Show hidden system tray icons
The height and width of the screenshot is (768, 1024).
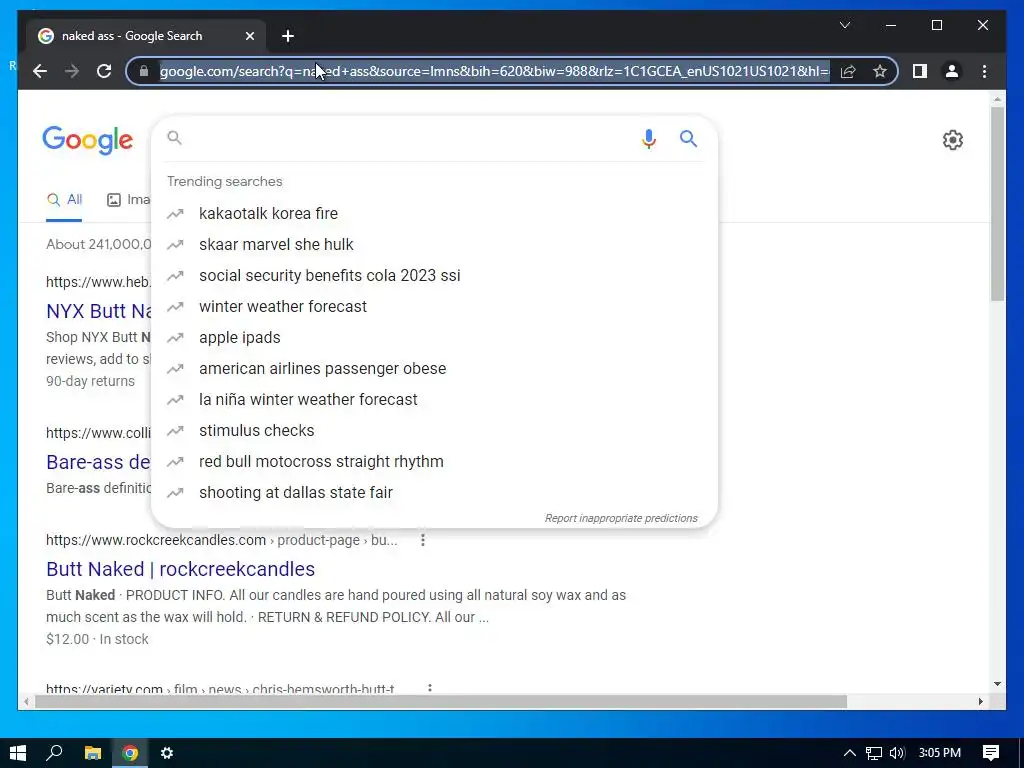(x=850, y=753)
